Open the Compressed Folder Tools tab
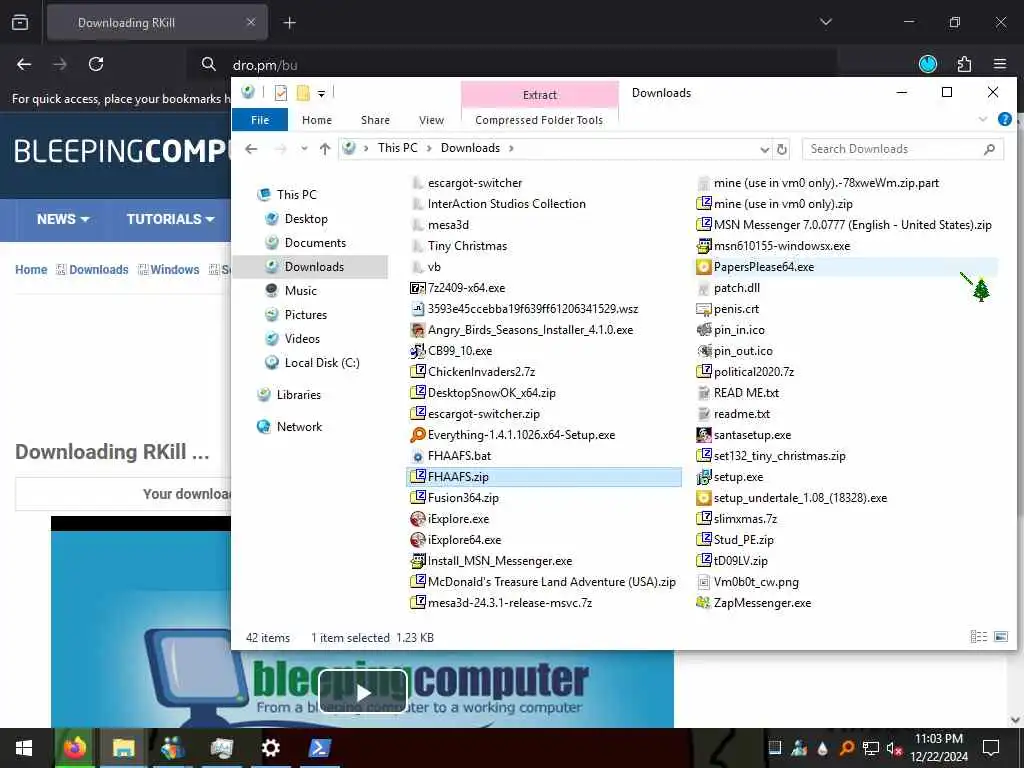 [x=539, y=120]
